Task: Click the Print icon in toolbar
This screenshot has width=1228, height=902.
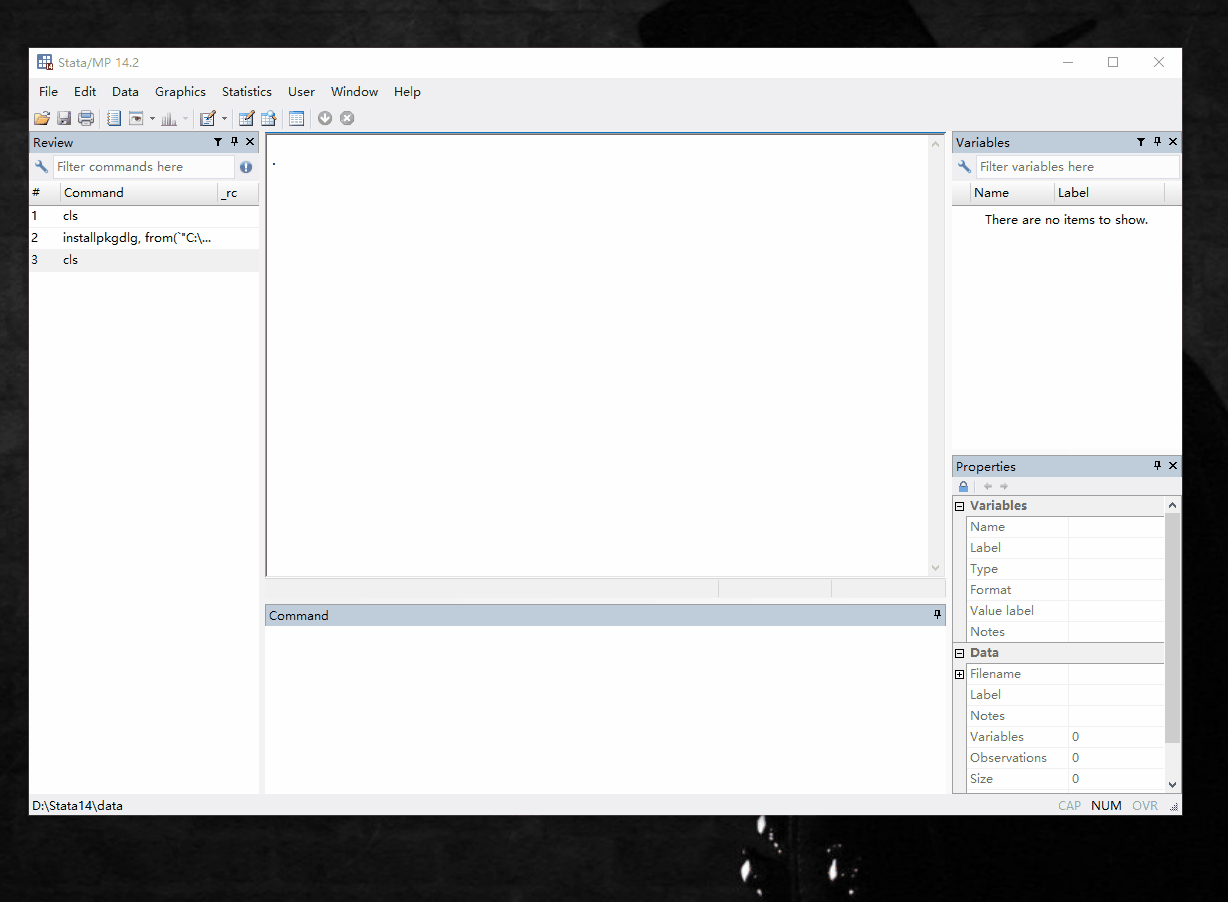Action: tap(86, 118)
